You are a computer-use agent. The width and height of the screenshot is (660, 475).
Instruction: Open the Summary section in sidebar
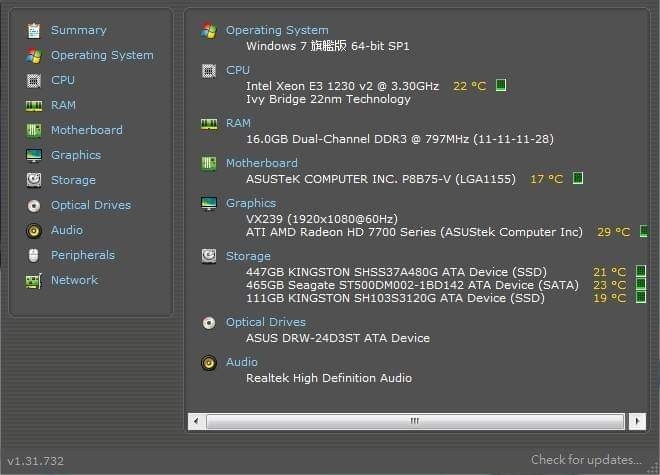point(79,30)
